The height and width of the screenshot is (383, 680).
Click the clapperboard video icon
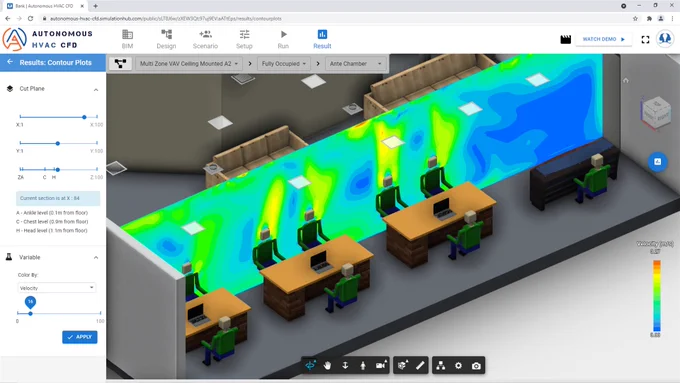(x=566, y=39)
